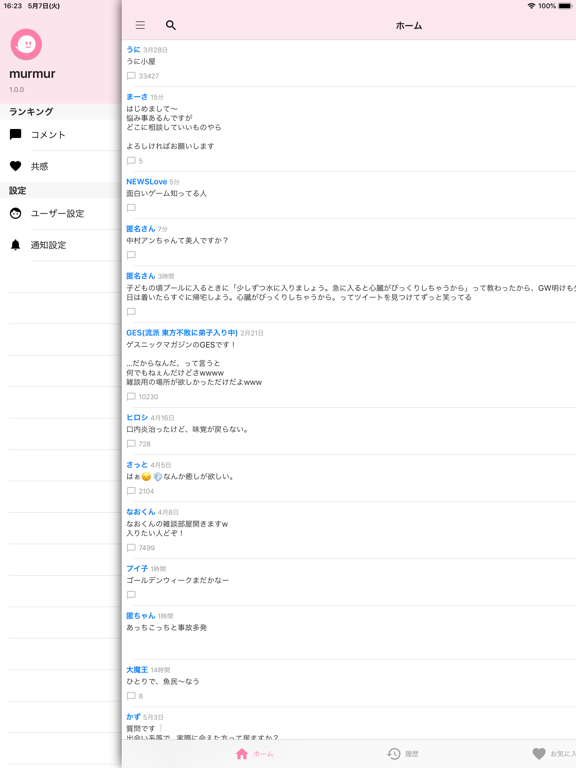Image resolution: width=576 pixels, height=768 pixels.
Task: Open post text うに小屋
Action: tap(141, 61)
